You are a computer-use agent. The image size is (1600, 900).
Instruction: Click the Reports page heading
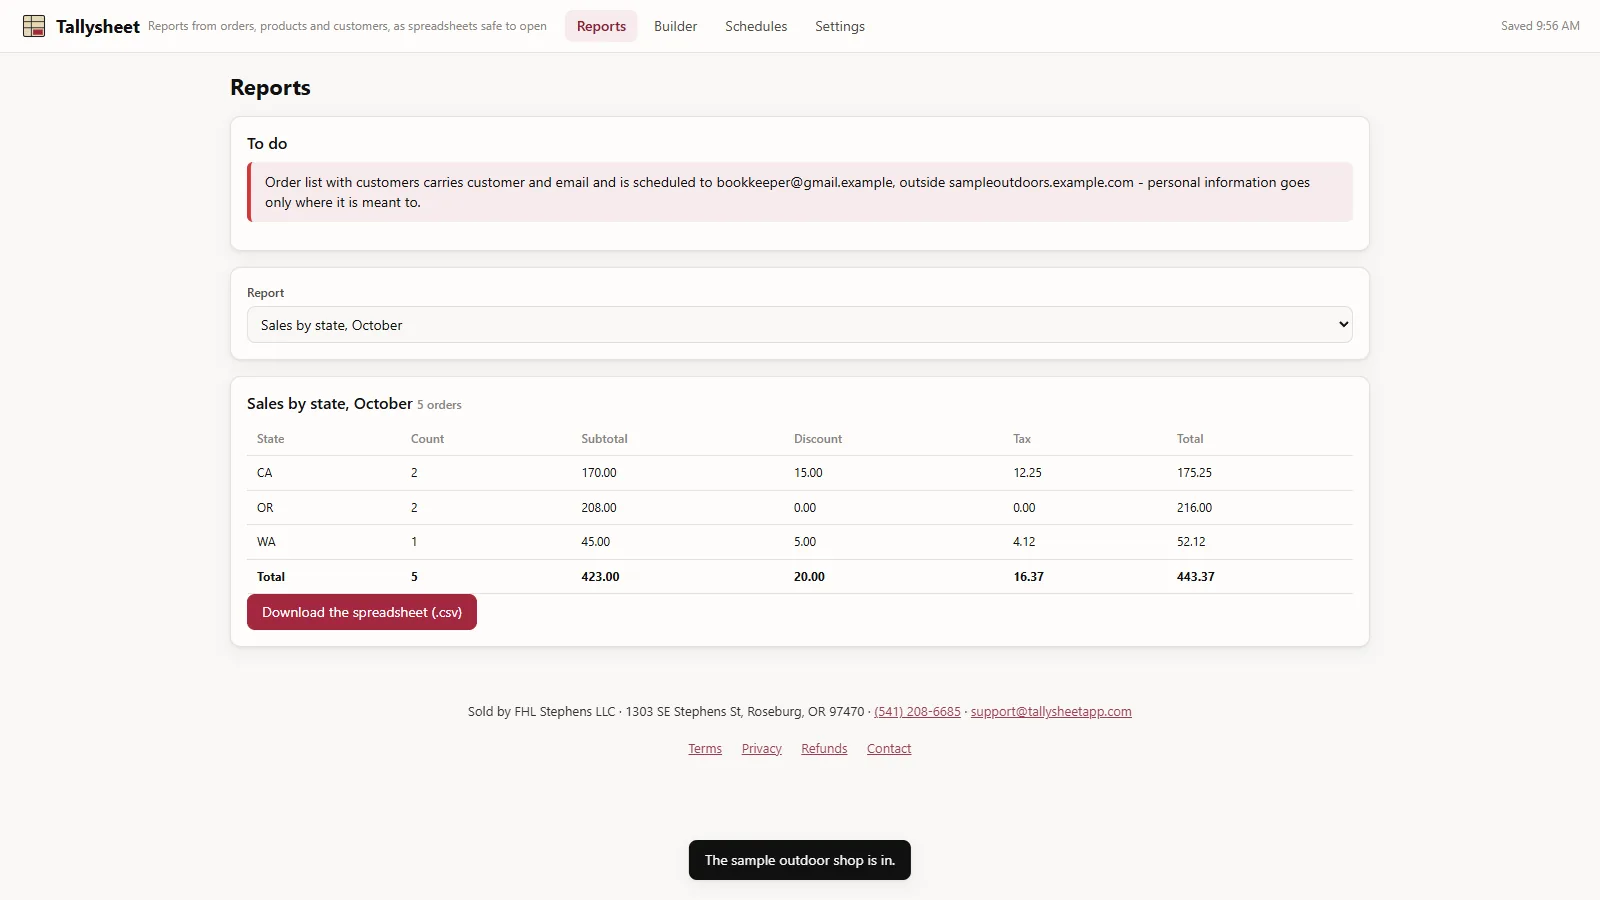270,88
